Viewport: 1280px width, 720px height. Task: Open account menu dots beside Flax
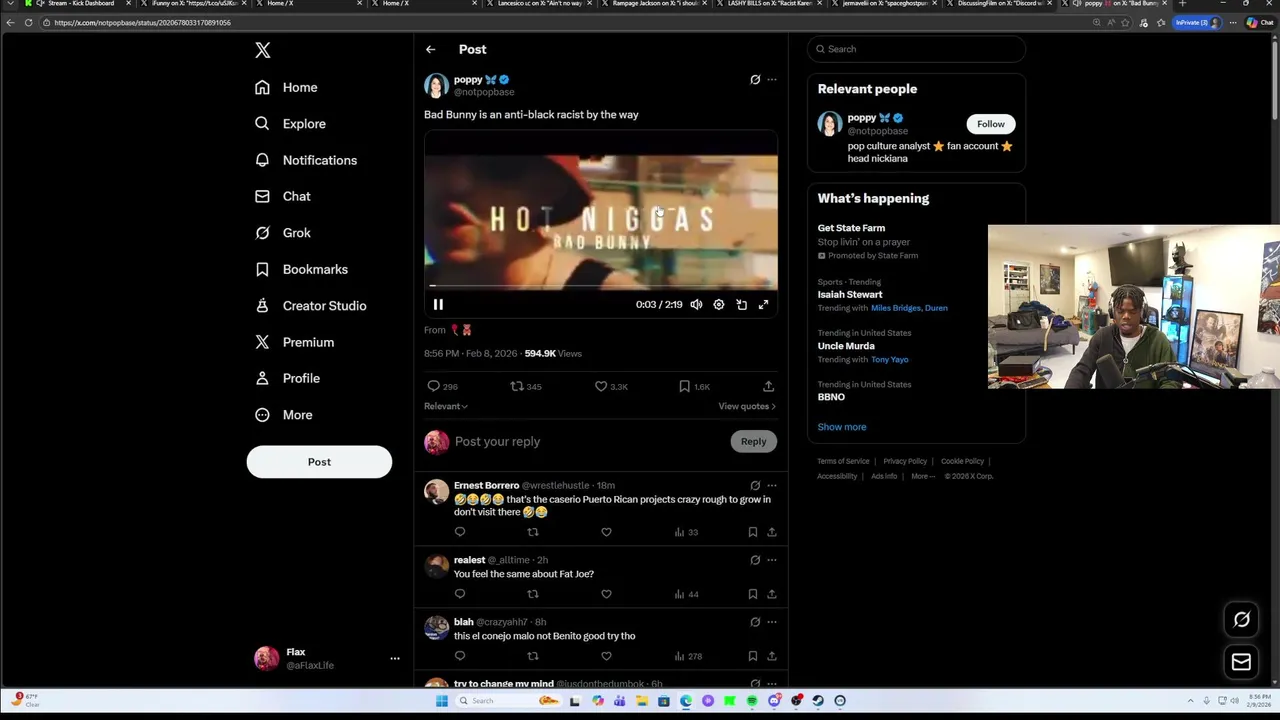click(395, 659)
